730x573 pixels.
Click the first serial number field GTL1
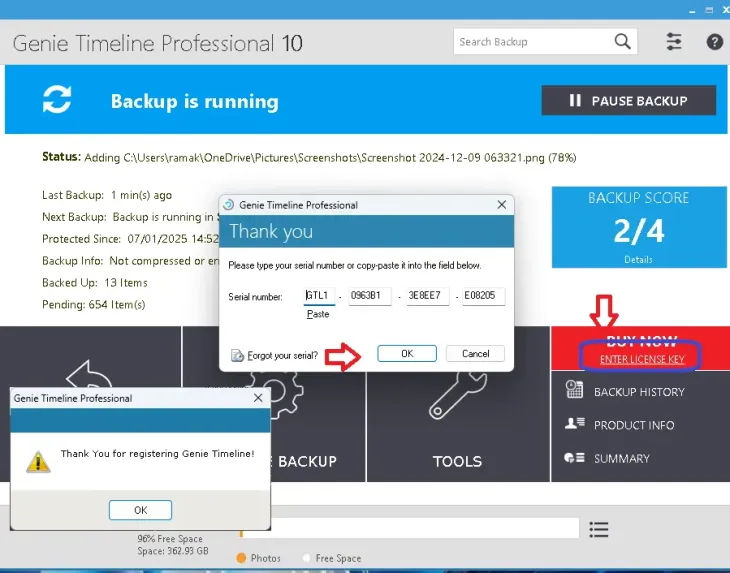320,296
